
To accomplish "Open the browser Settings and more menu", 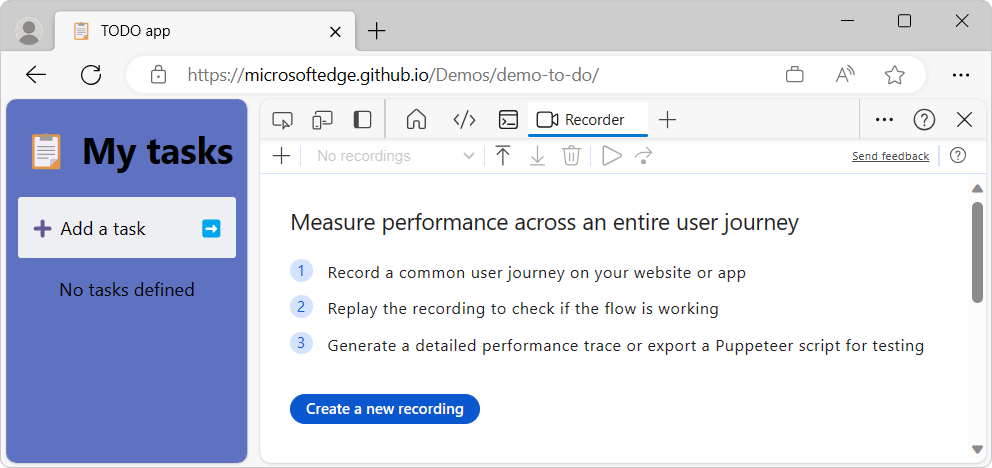I will pos(960,75).
